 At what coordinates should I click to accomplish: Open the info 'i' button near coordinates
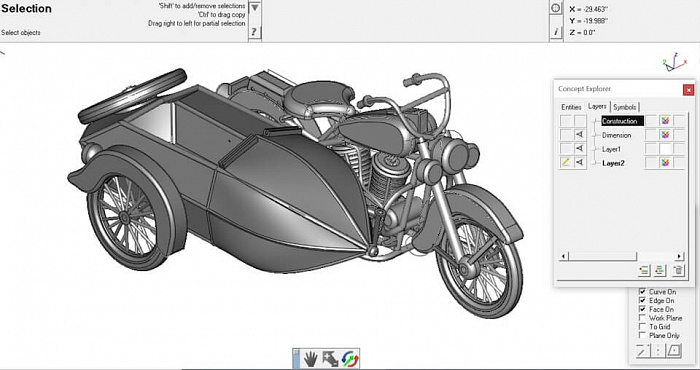point(556,32)
